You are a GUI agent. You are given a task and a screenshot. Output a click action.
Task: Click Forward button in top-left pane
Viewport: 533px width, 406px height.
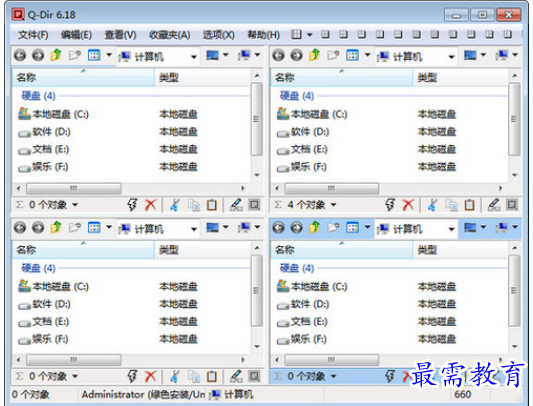(38, 55)
